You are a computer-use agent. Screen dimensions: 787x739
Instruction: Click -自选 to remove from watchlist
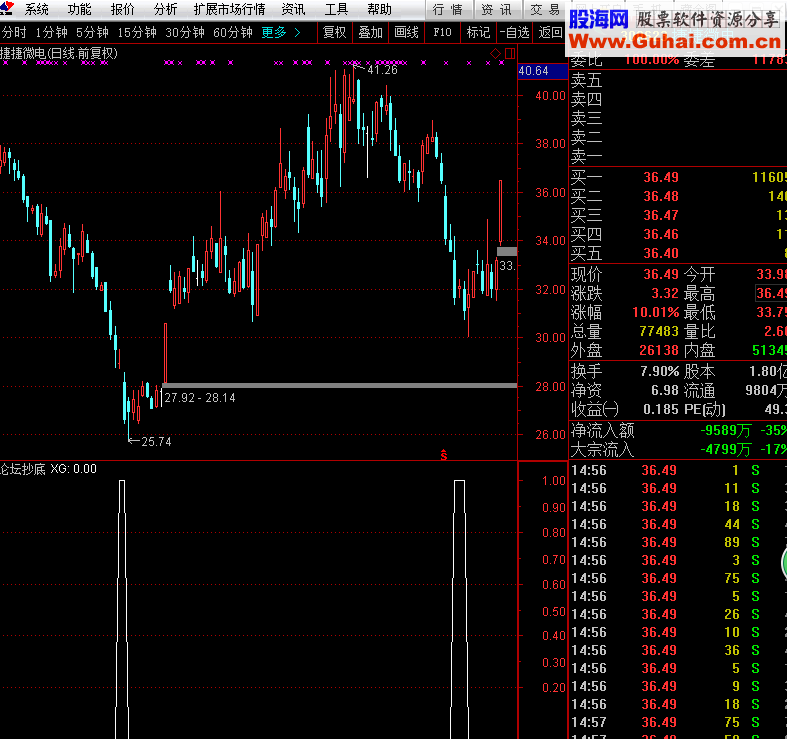514,33
